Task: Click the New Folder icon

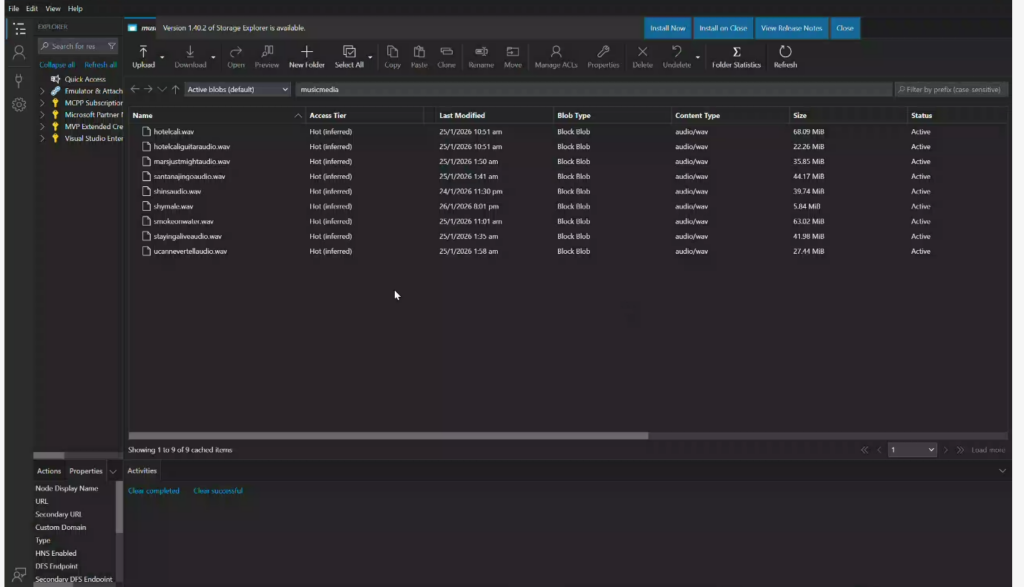Action: click(x=307, y=56)
